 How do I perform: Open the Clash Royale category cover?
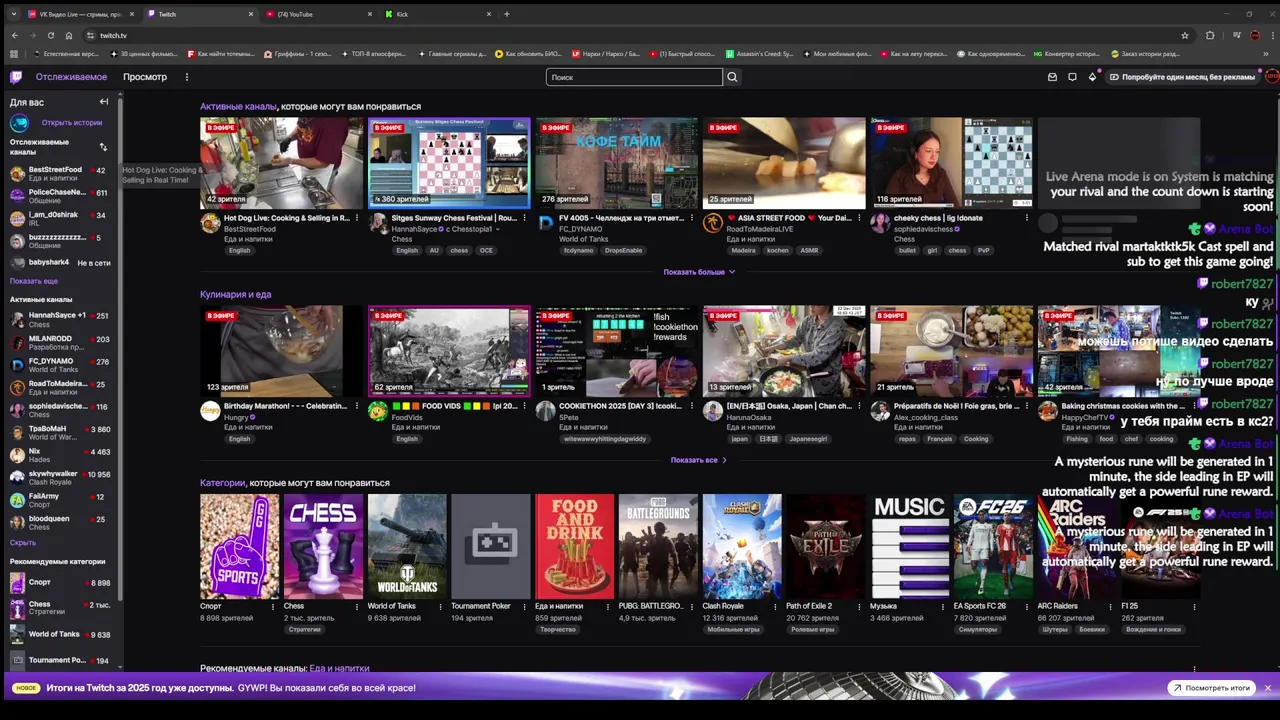[x=742, y=546]
